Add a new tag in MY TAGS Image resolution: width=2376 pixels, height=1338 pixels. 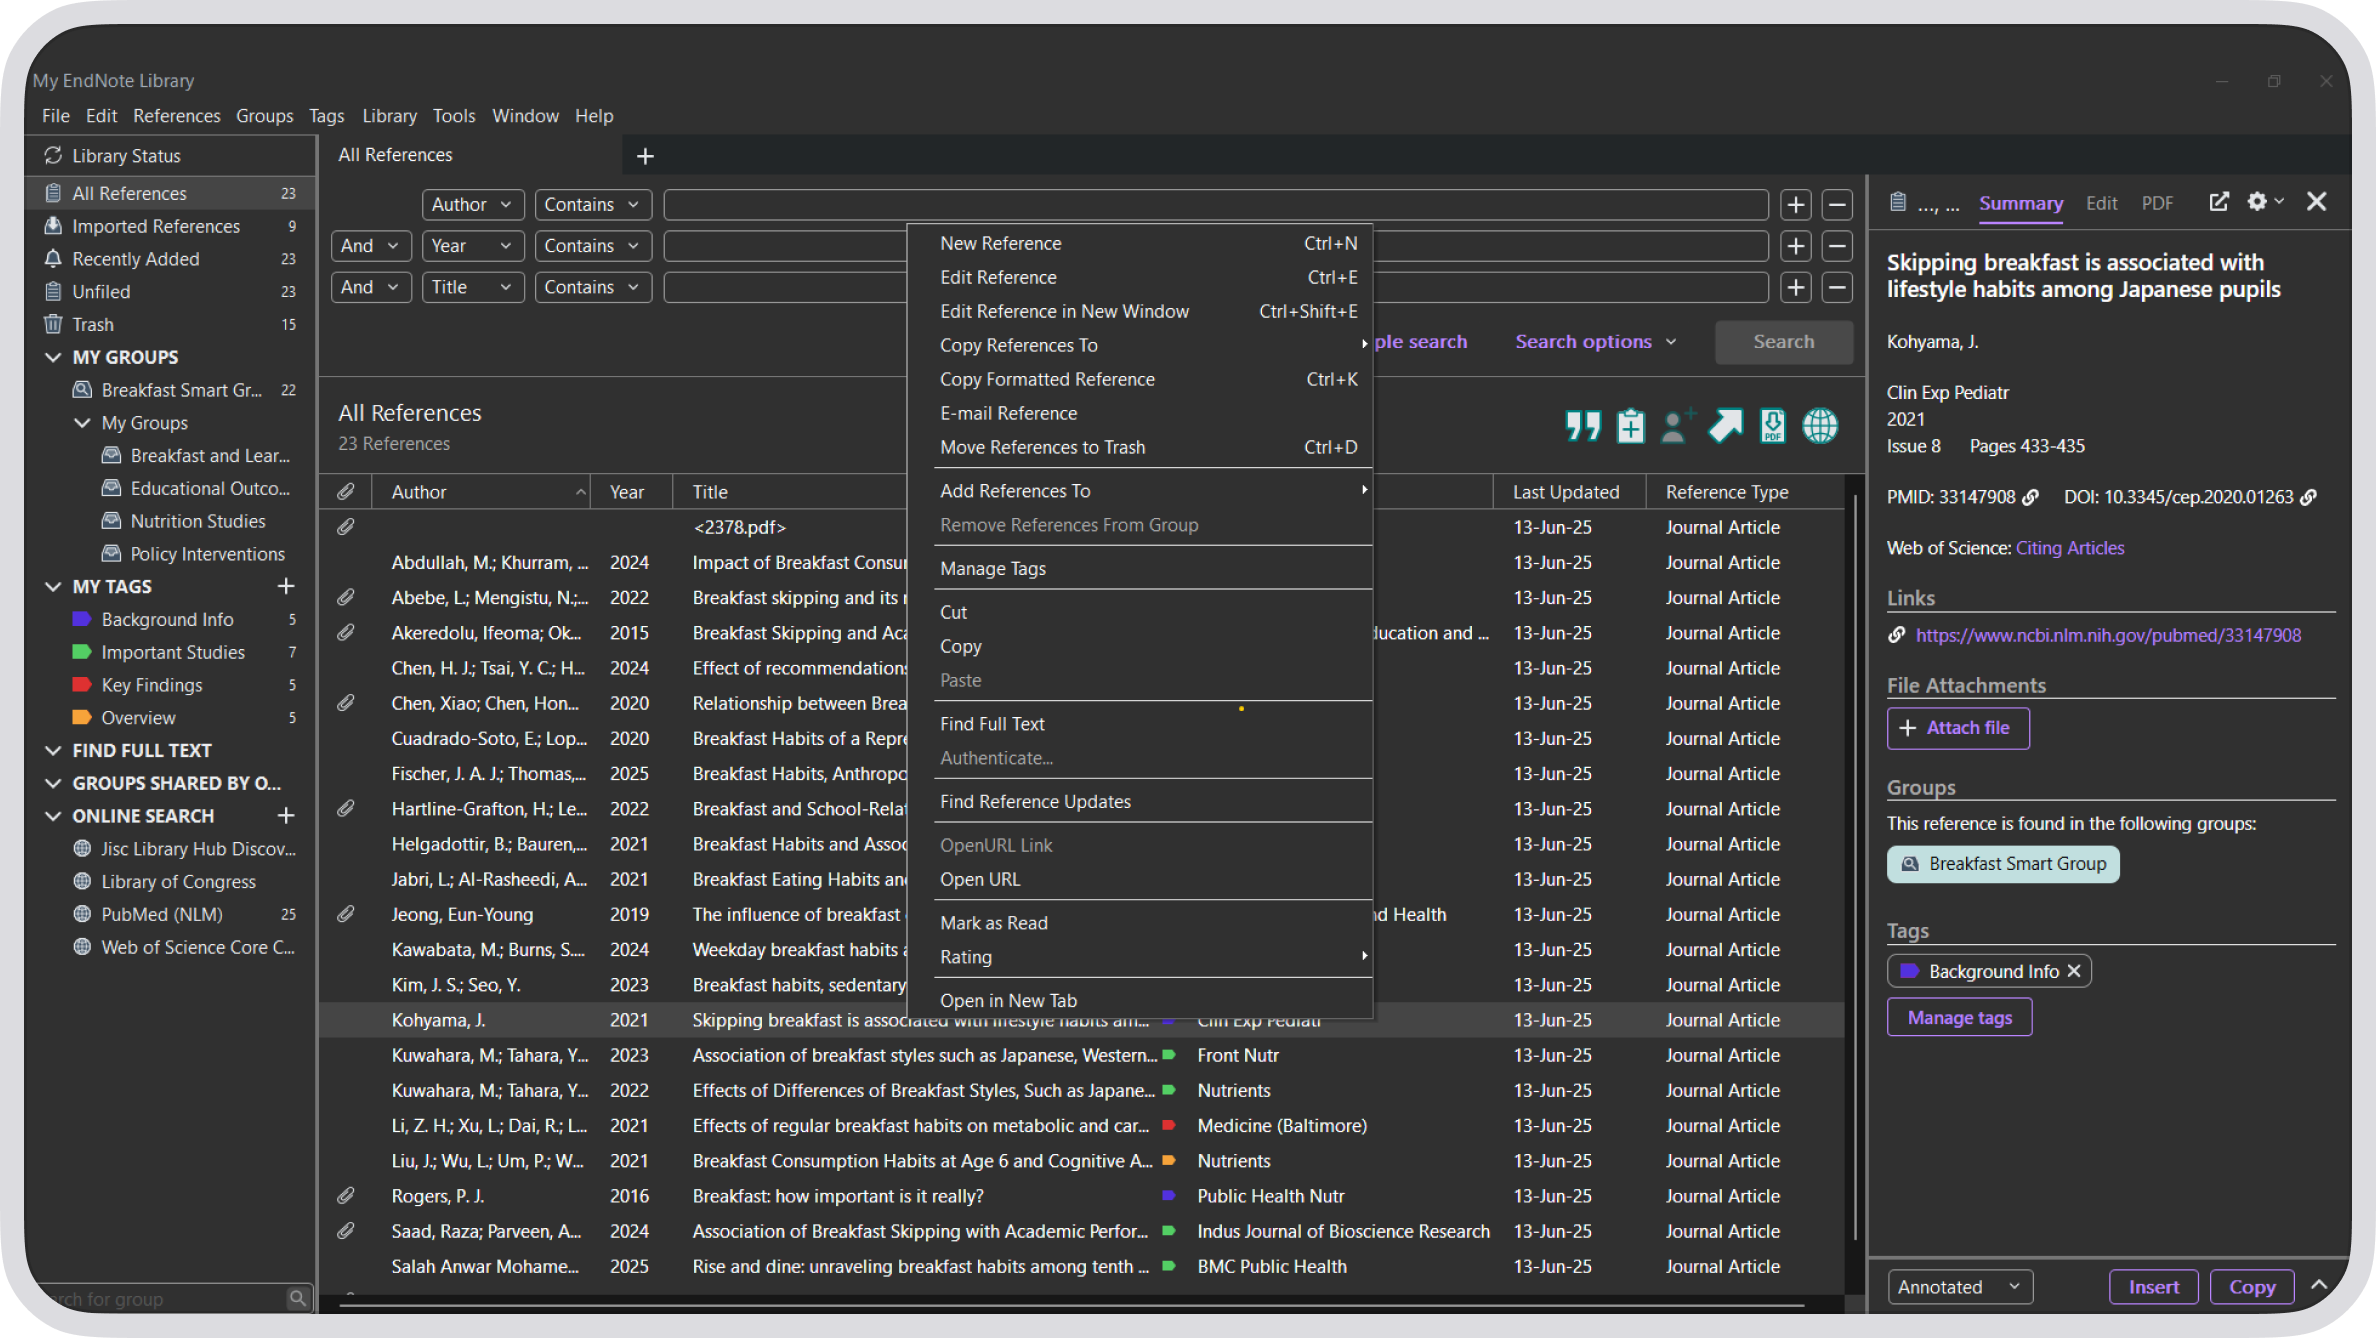(x=286, y=586)
